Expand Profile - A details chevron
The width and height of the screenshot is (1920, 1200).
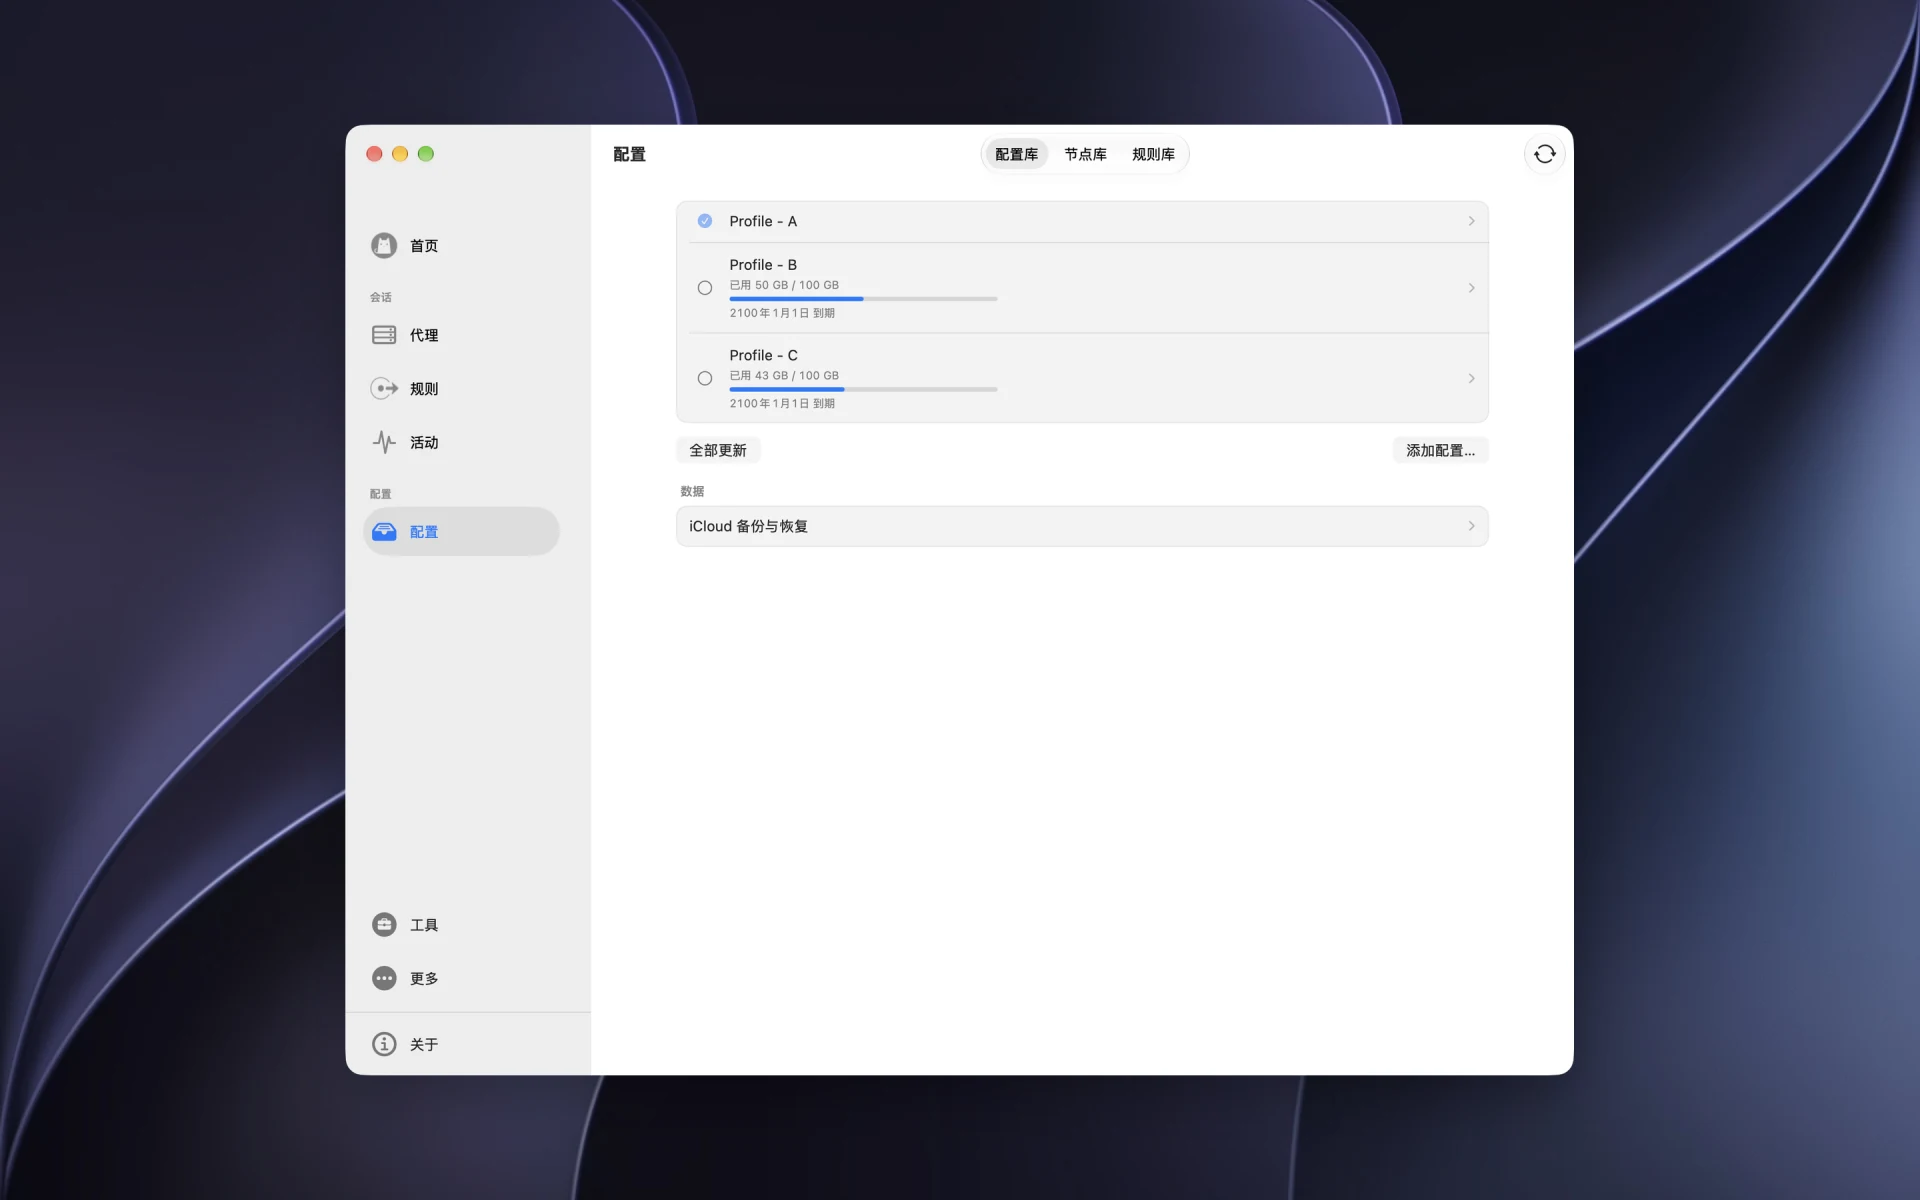(1471, 221)
